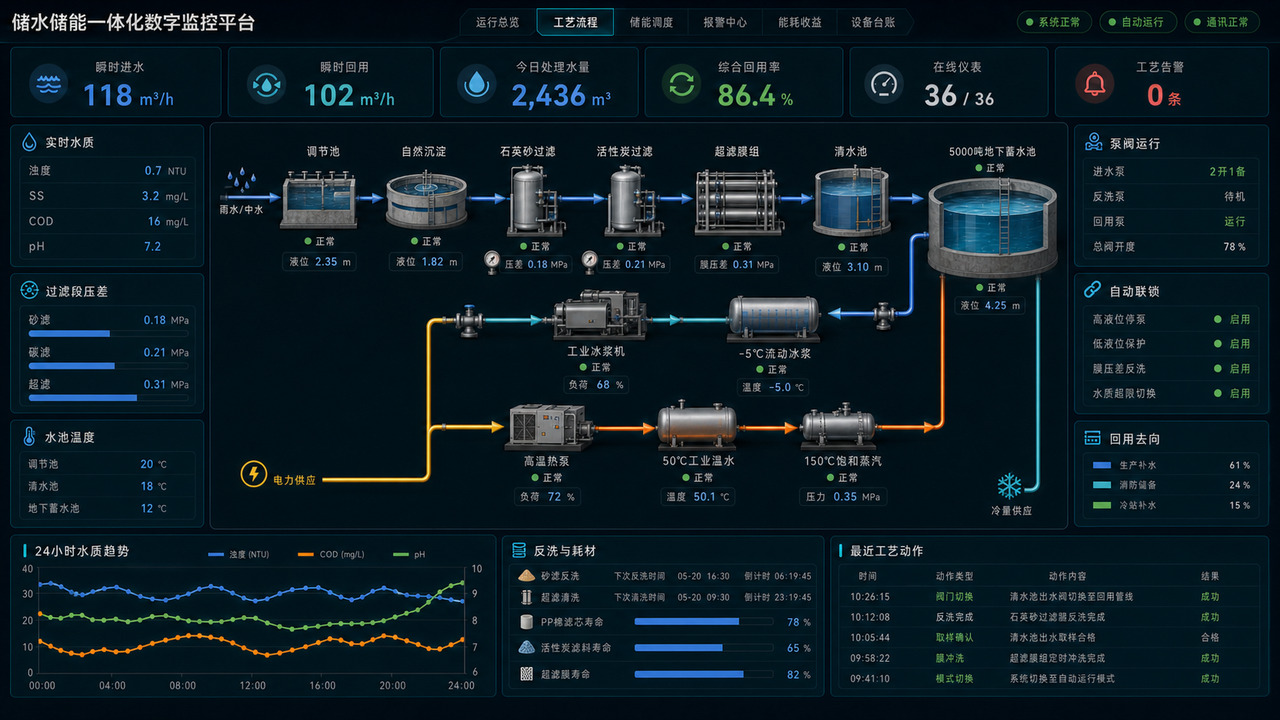Viewport: 1280px width, 720px height.
Task: Select the 工业冰浆机 equipment icon
Action: point(595,316)
